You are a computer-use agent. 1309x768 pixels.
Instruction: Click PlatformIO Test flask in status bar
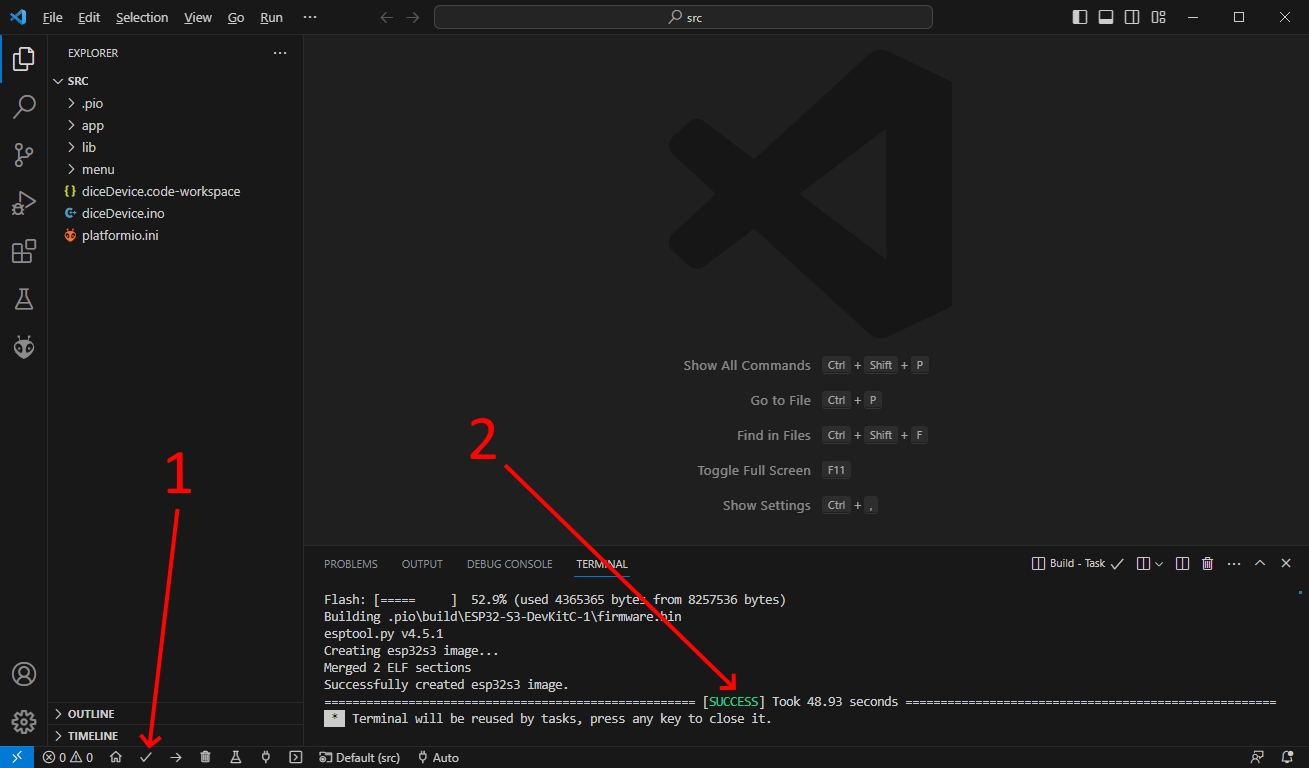click(236, 757)
